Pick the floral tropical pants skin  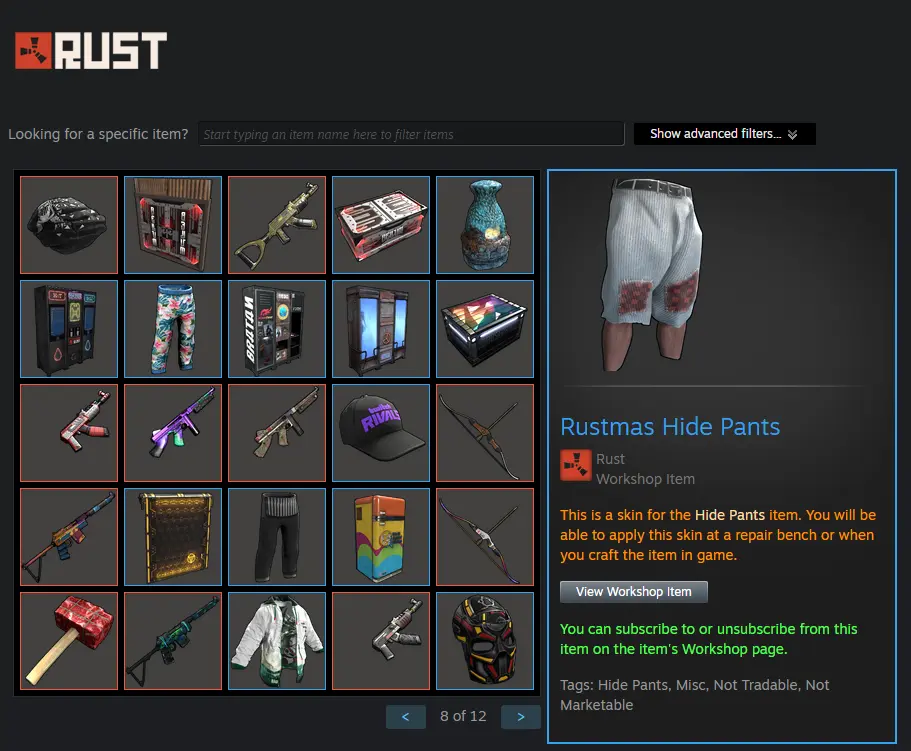[x=173, y=329]
